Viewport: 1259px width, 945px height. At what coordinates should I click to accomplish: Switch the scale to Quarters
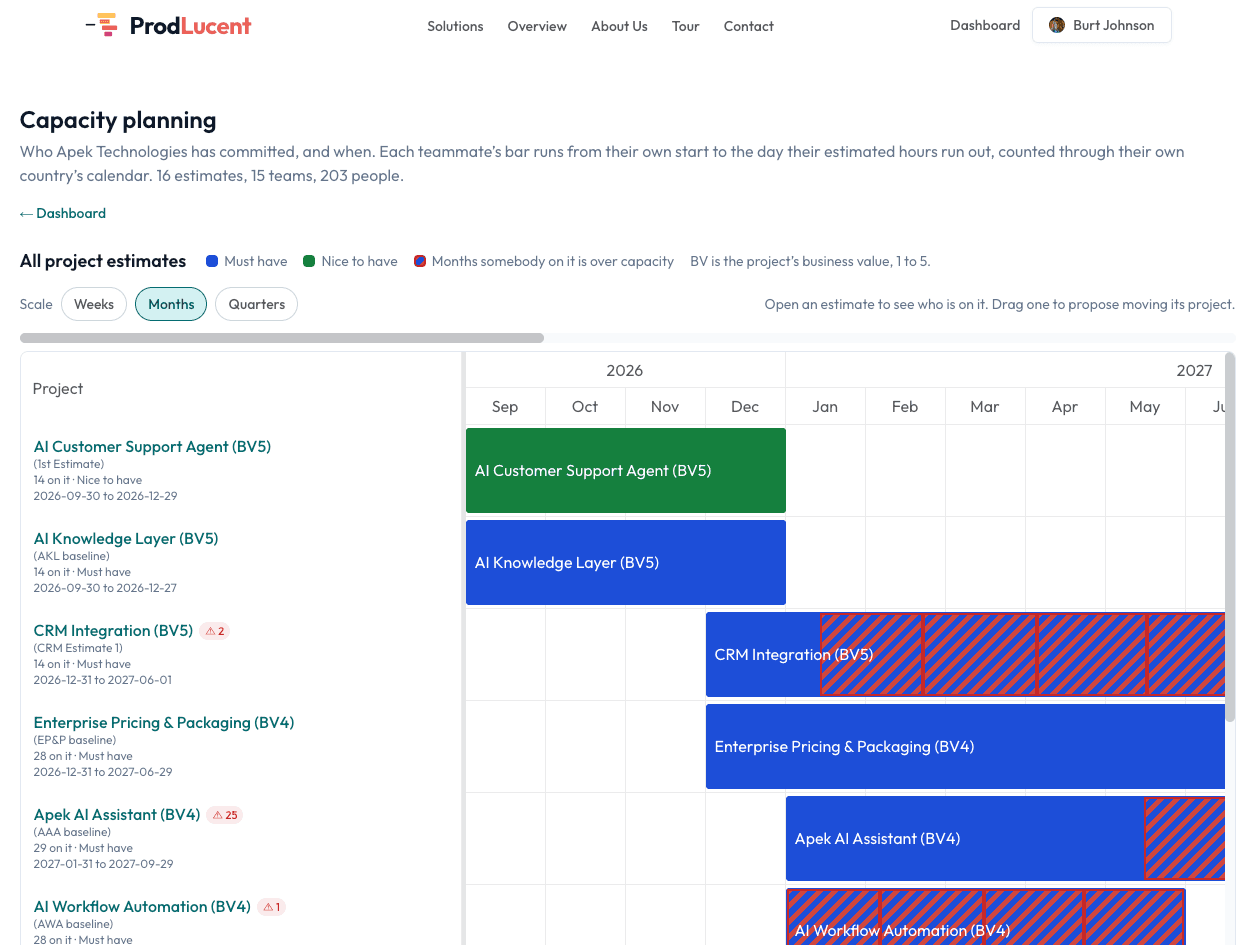pyautogui.click(x=256, y=304)
